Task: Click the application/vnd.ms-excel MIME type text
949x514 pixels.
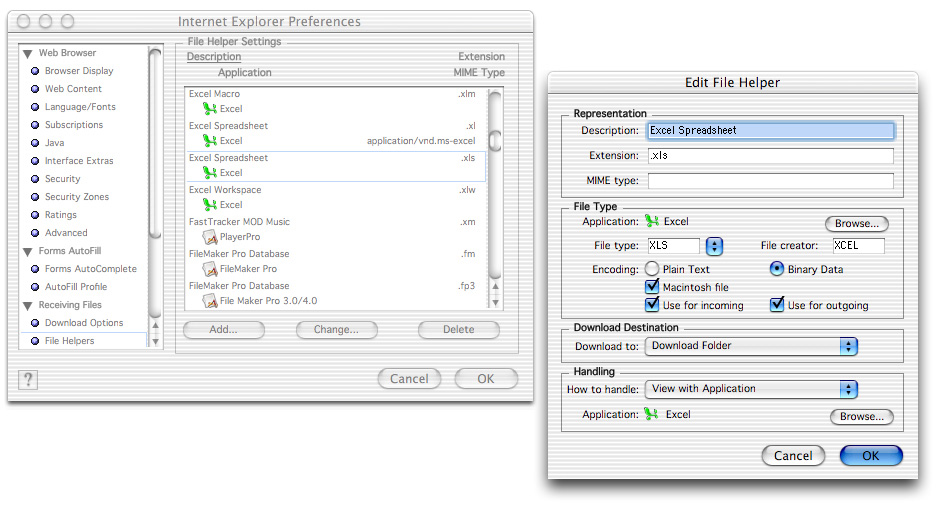Action: pyautogui.click(x=421, y=141)
